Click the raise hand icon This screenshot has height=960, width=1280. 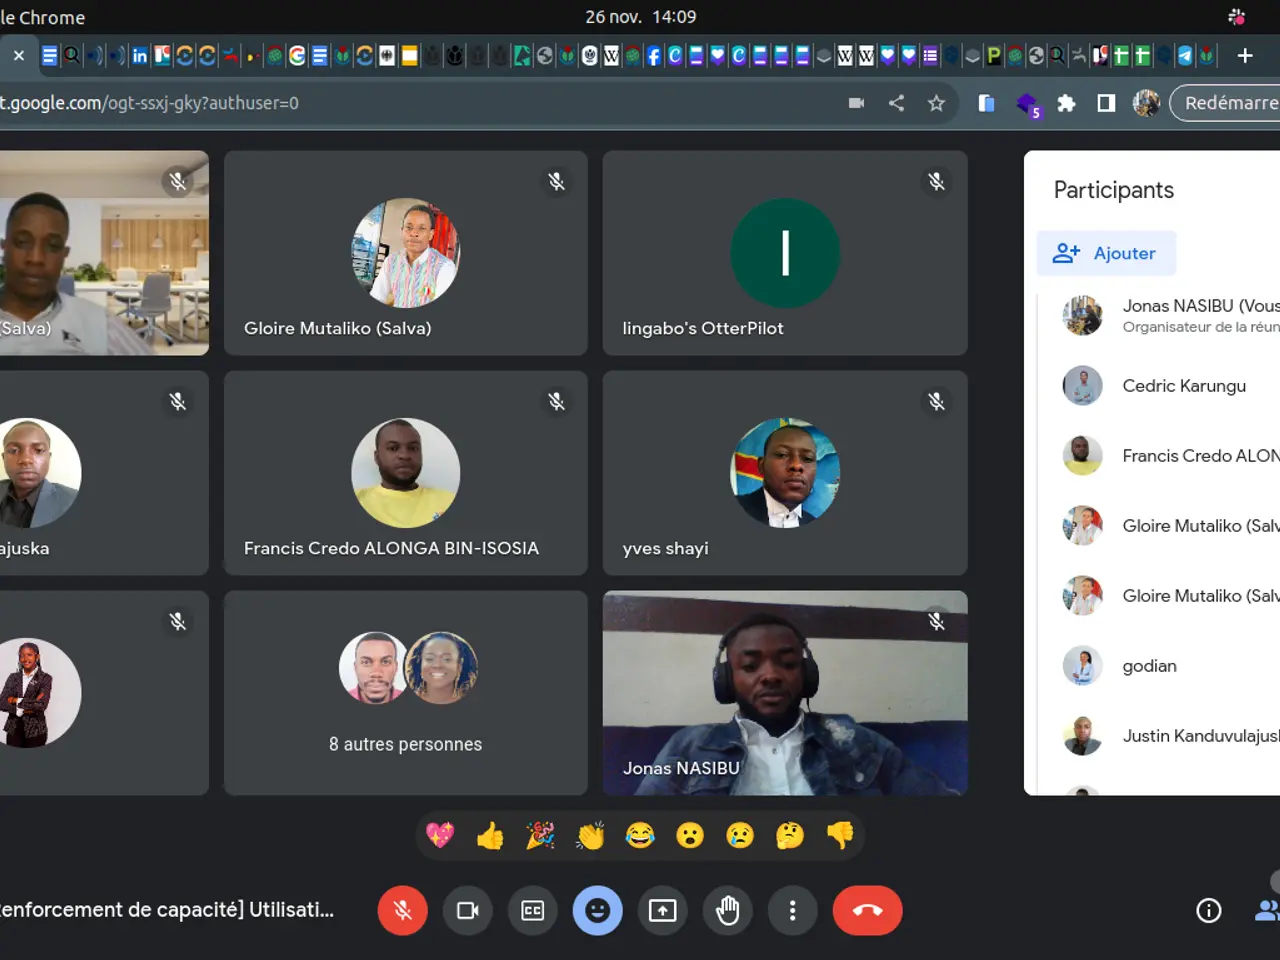(728, 910)
